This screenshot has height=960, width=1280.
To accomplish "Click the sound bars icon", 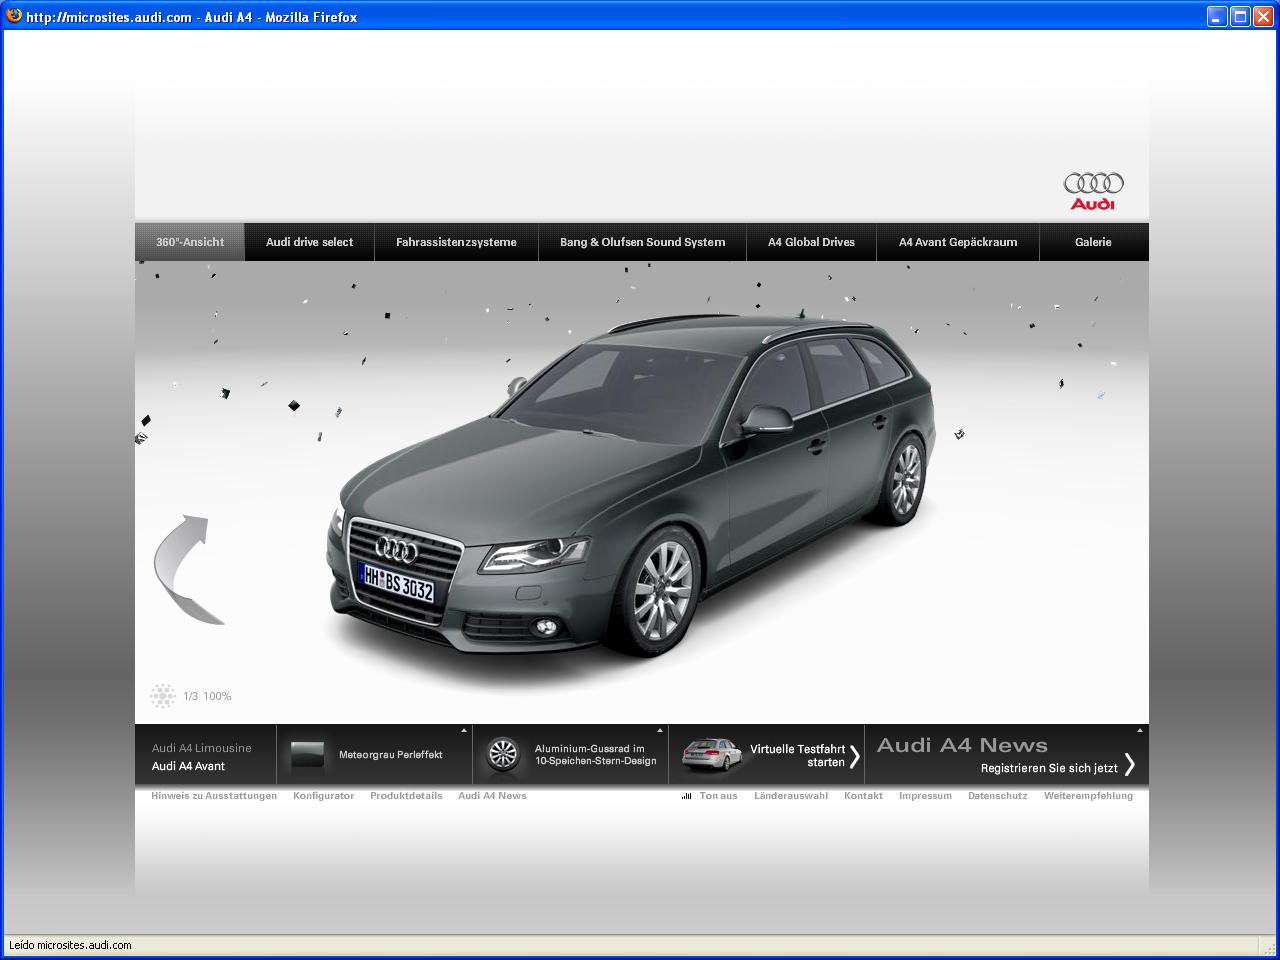I will (686, 796).
